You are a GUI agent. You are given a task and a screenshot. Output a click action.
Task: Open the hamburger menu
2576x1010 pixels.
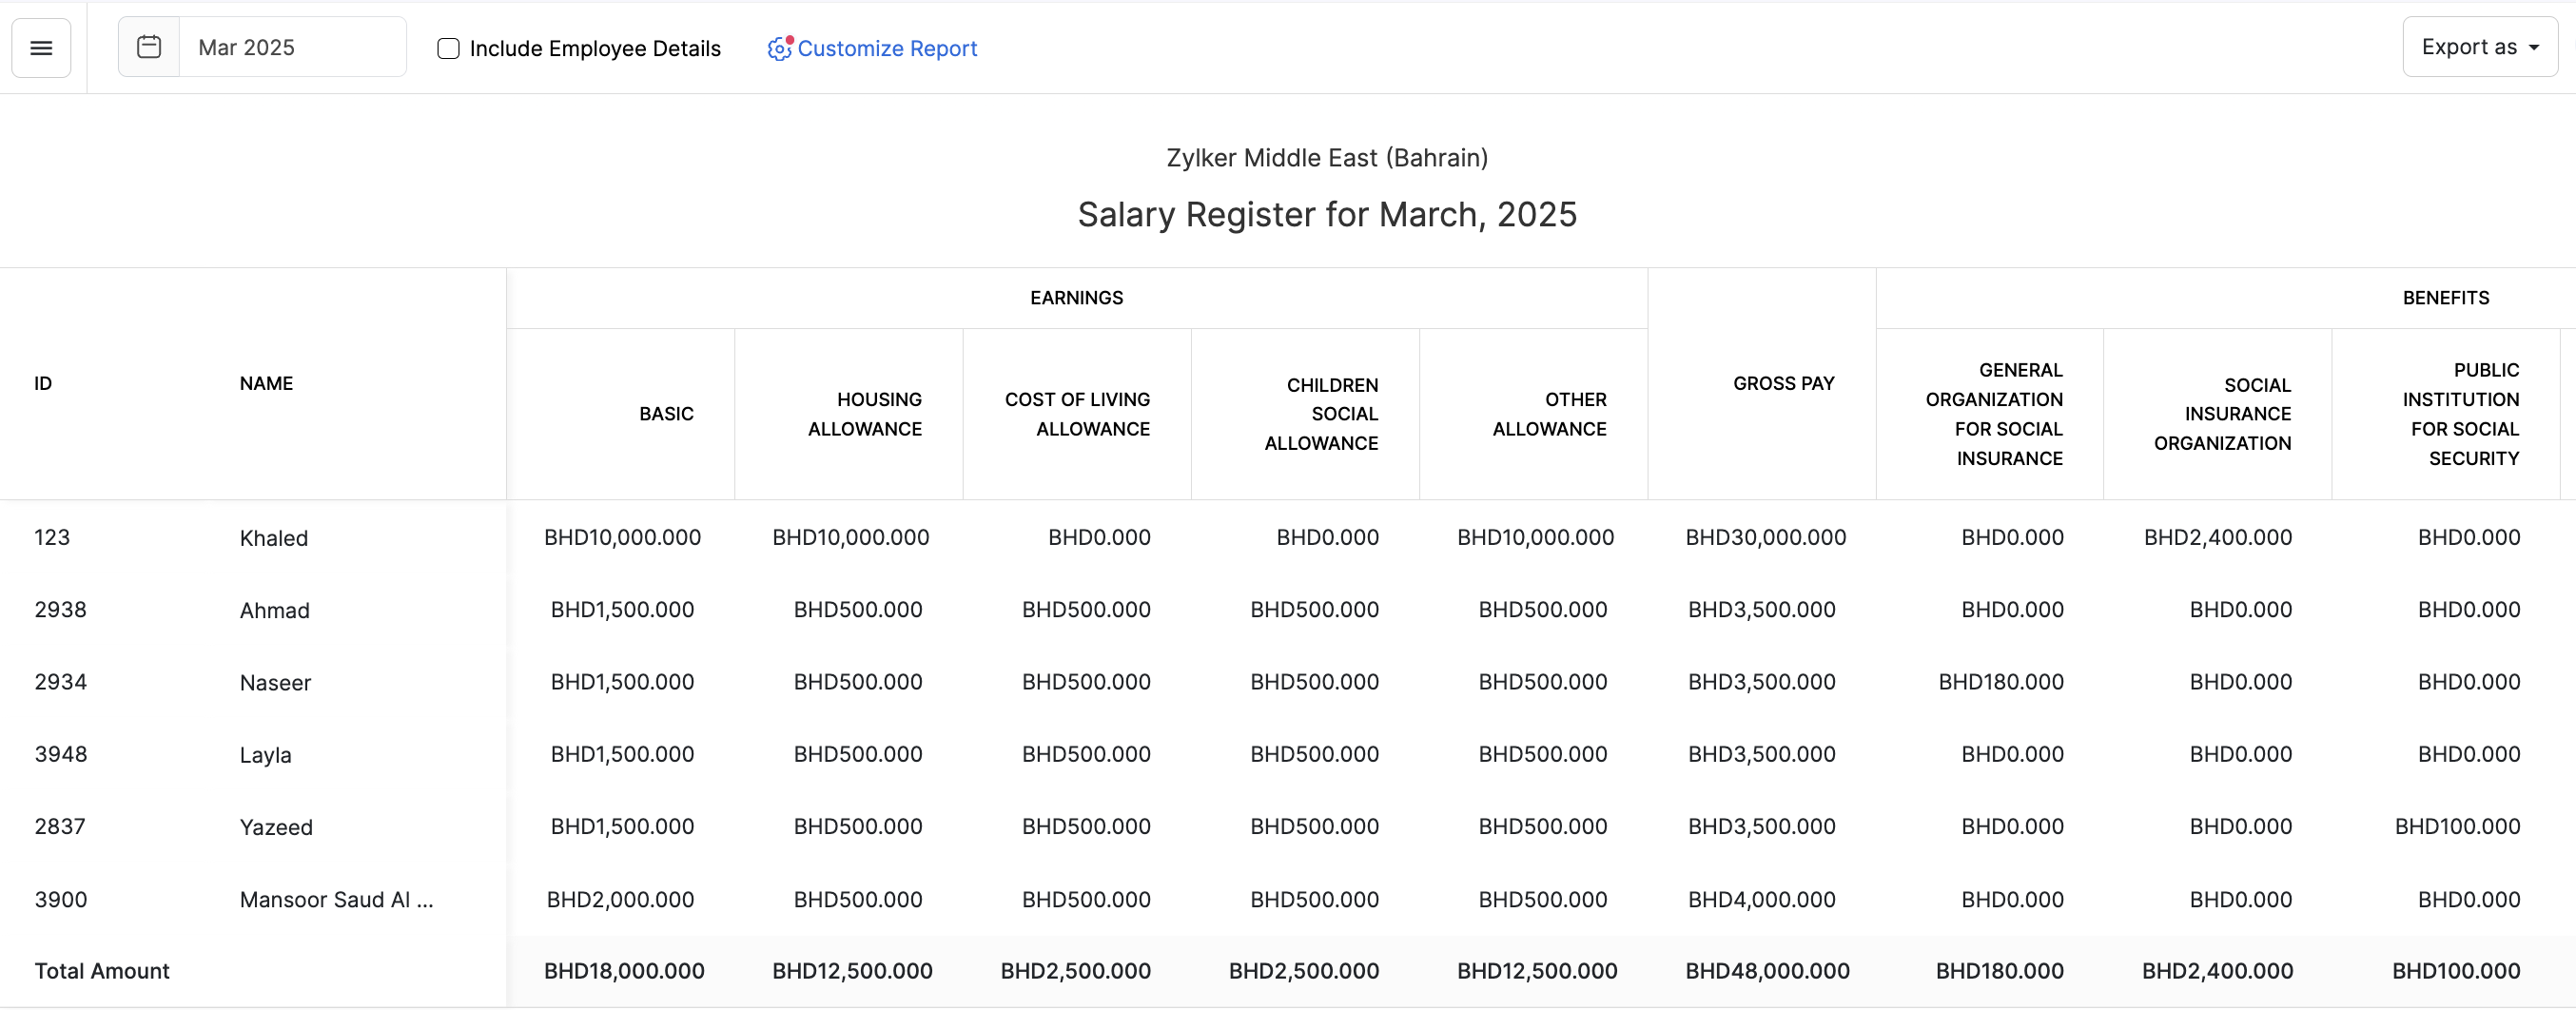click(x=41, y=48)
